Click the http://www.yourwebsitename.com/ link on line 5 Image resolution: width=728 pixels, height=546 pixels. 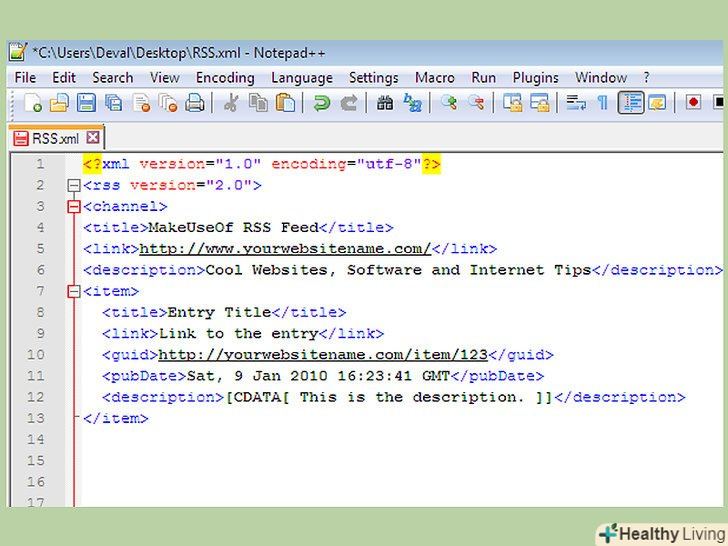tap(285, 249)
